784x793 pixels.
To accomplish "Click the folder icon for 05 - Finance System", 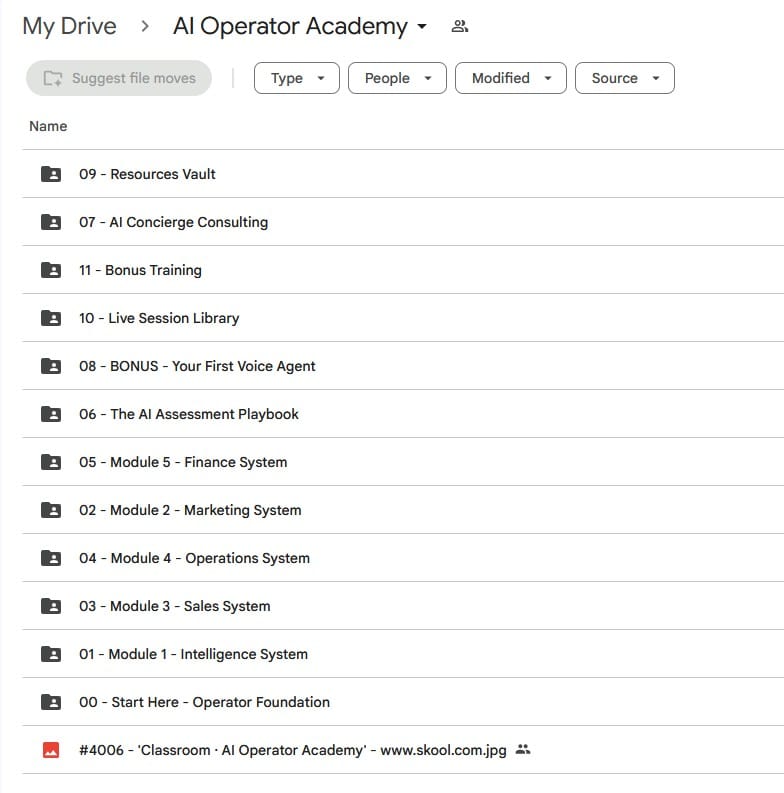I will point(51,462).
